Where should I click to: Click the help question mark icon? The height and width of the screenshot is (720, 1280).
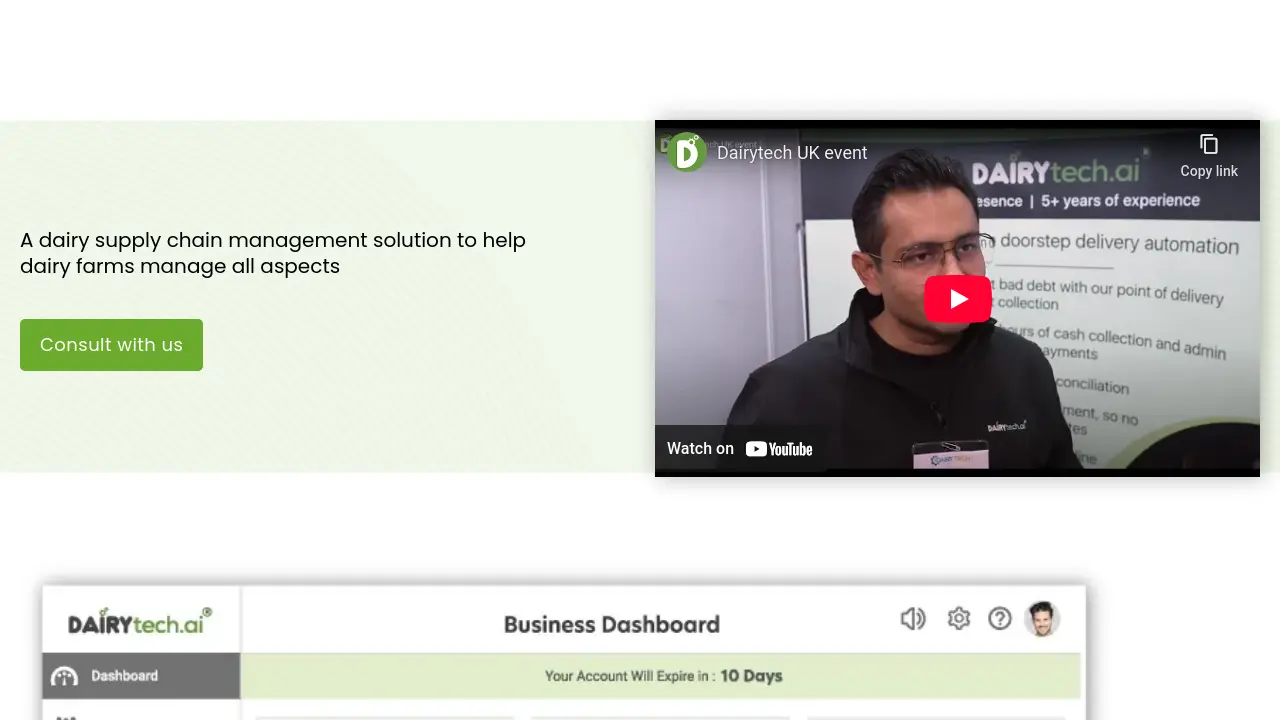point(1000,619)
